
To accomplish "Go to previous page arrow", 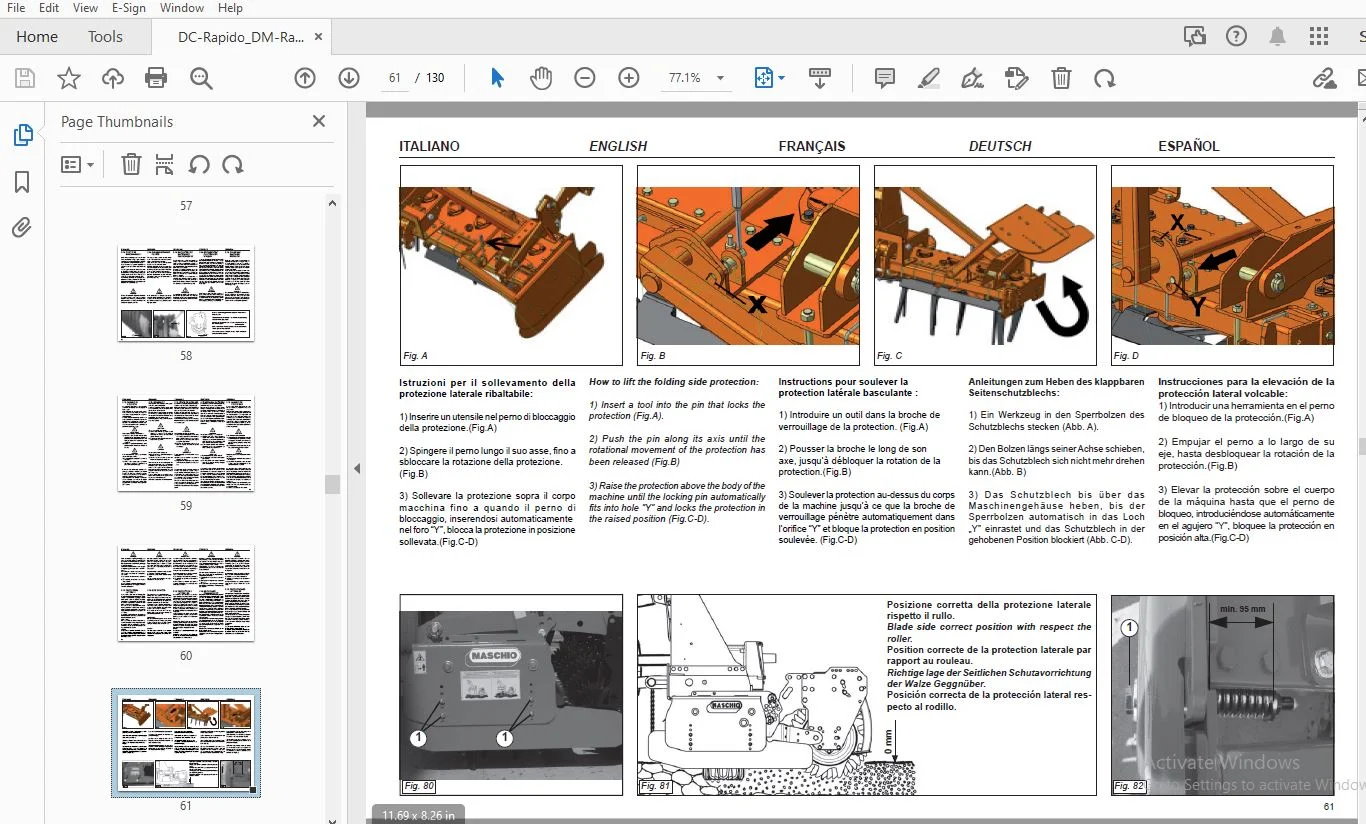I will coord(305,78).
